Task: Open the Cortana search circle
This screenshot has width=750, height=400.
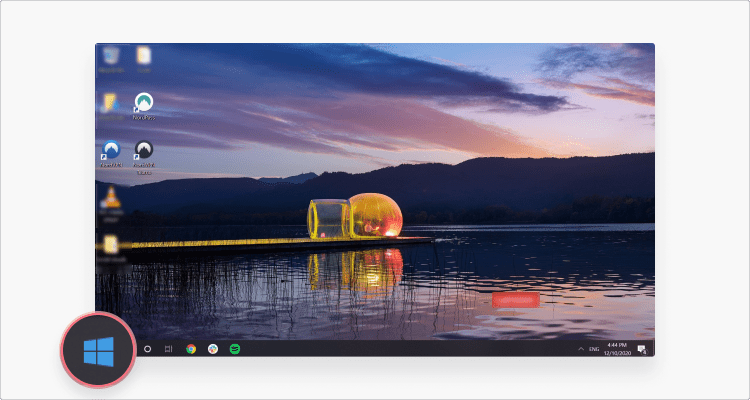Action: (x=147, y=349)
